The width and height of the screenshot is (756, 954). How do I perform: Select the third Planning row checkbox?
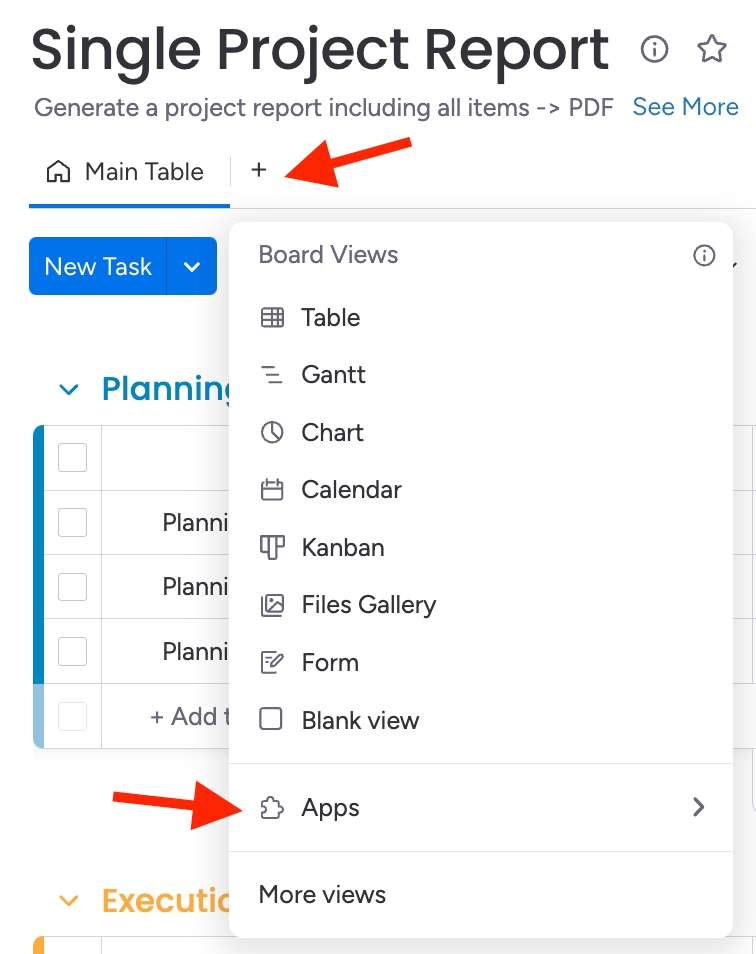pos(72,651)
